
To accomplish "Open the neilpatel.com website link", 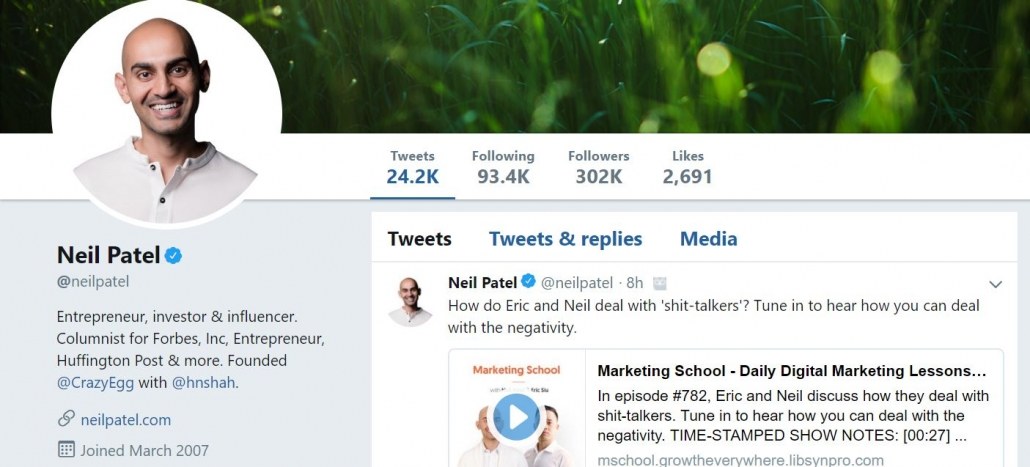I will point(125,419).
